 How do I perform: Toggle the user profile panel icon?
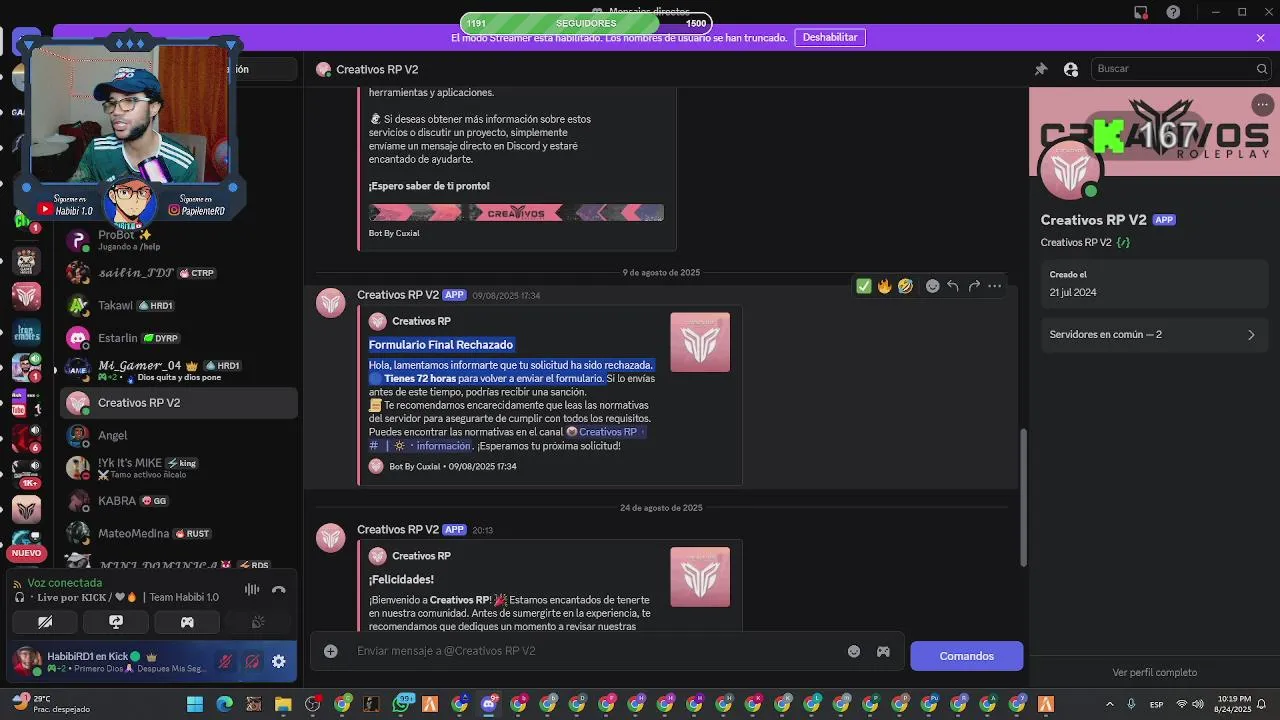[1071, 69]
